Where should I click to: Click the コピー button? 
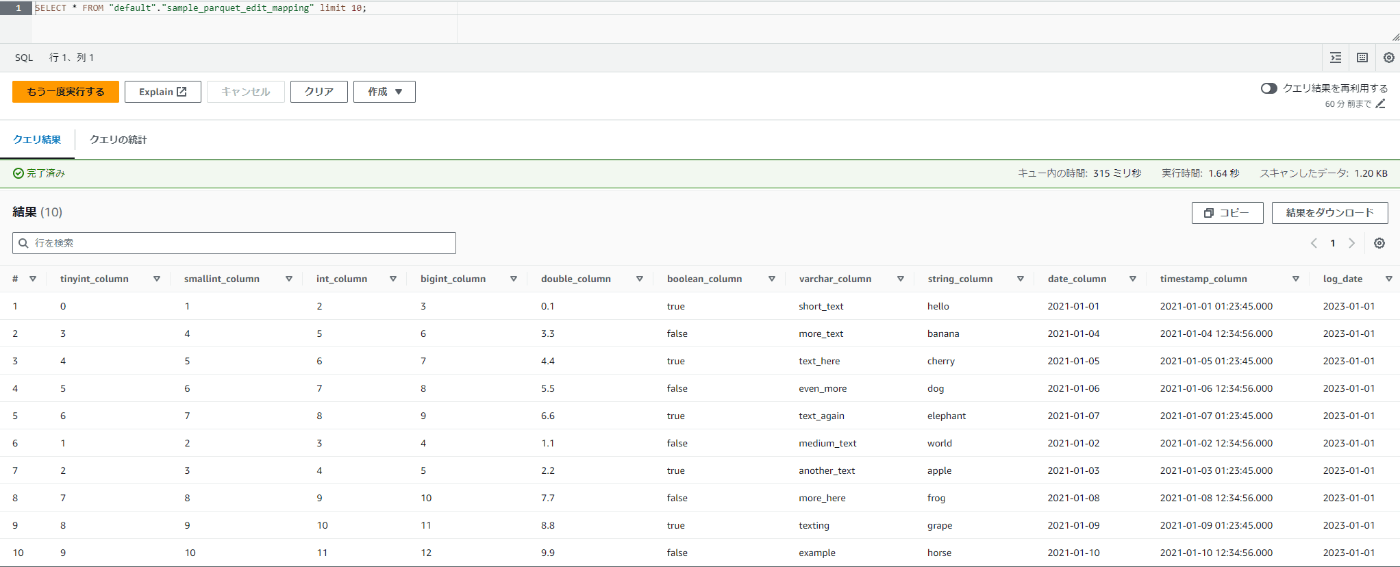pyautogui.click(x=1227, y=213)
